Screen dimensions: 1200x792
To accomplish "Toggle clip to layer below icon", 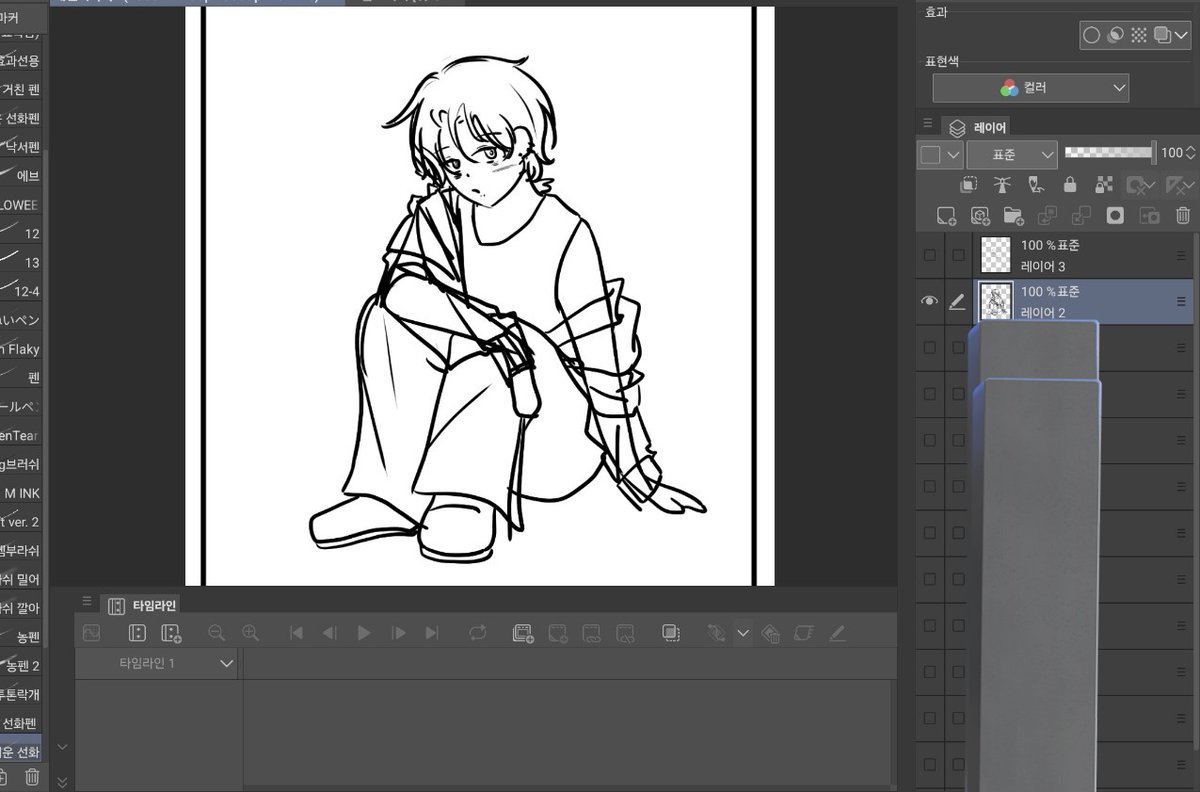I will (968, 185).
